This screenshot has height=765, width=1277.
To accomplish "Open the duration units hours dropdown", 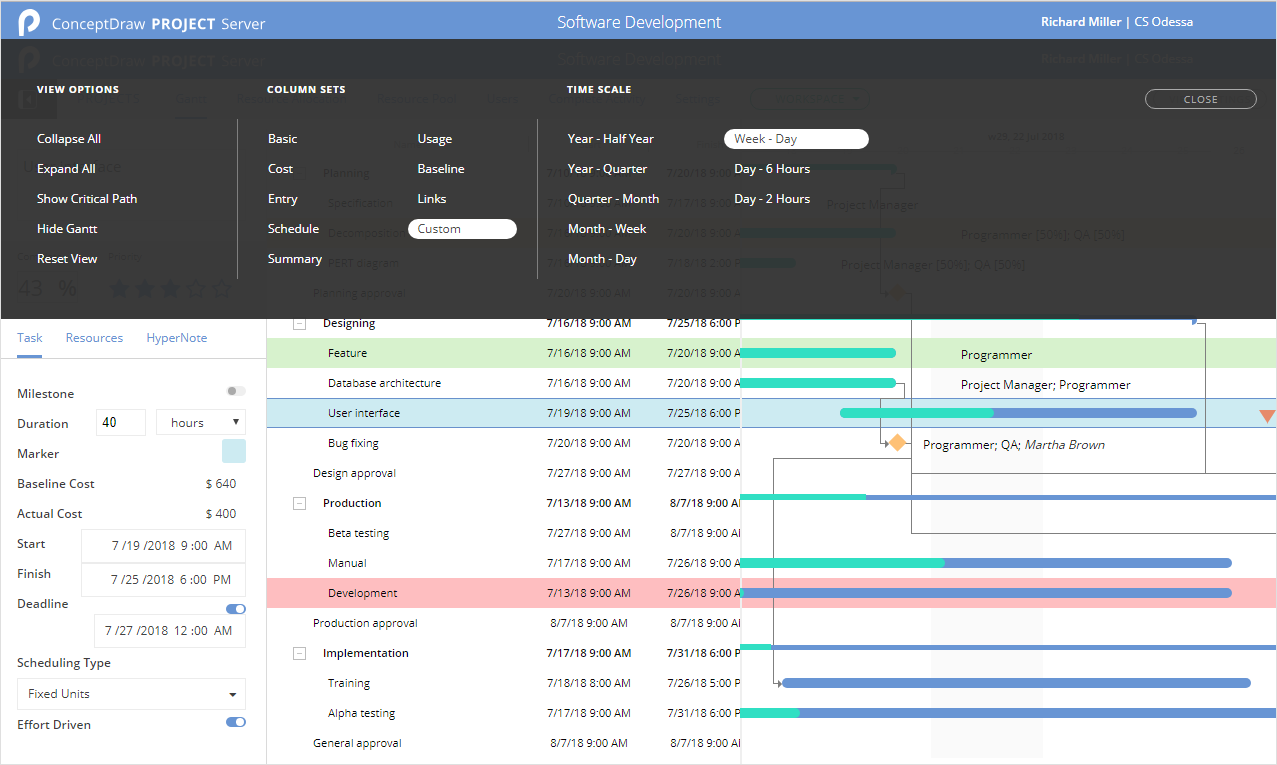I will click(201, 423).
